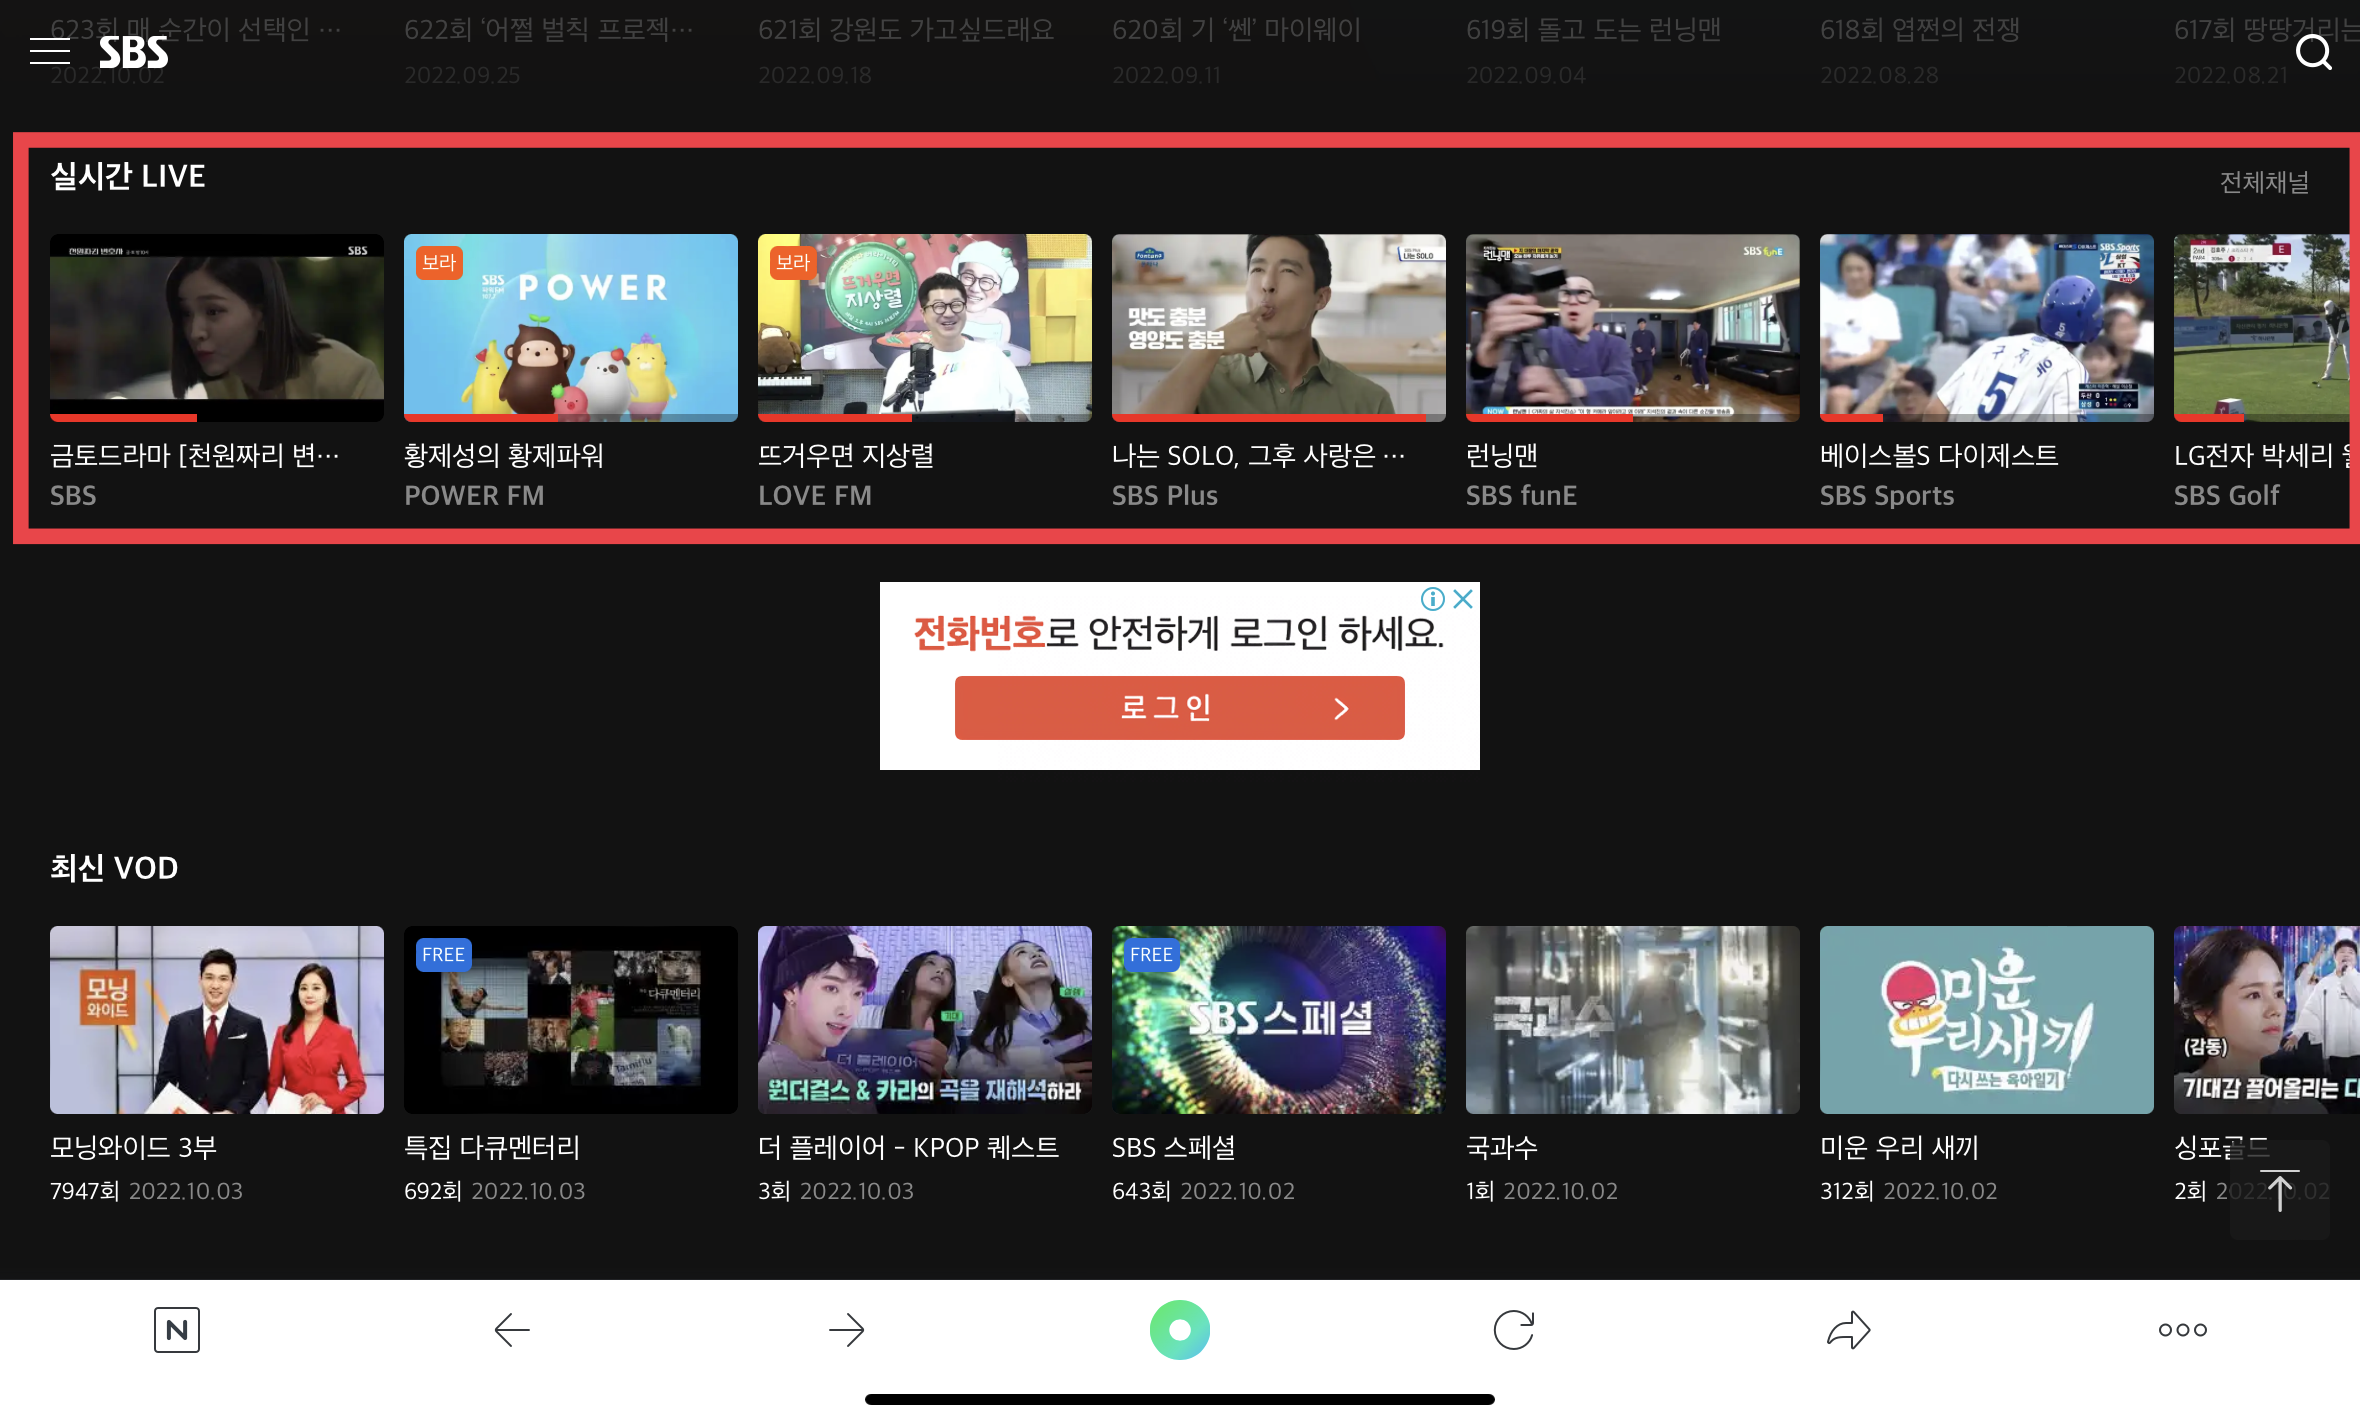Play 런닝맨 on SBS funE
This screenshot has width=2360, height=1420.
point(1632,328)
